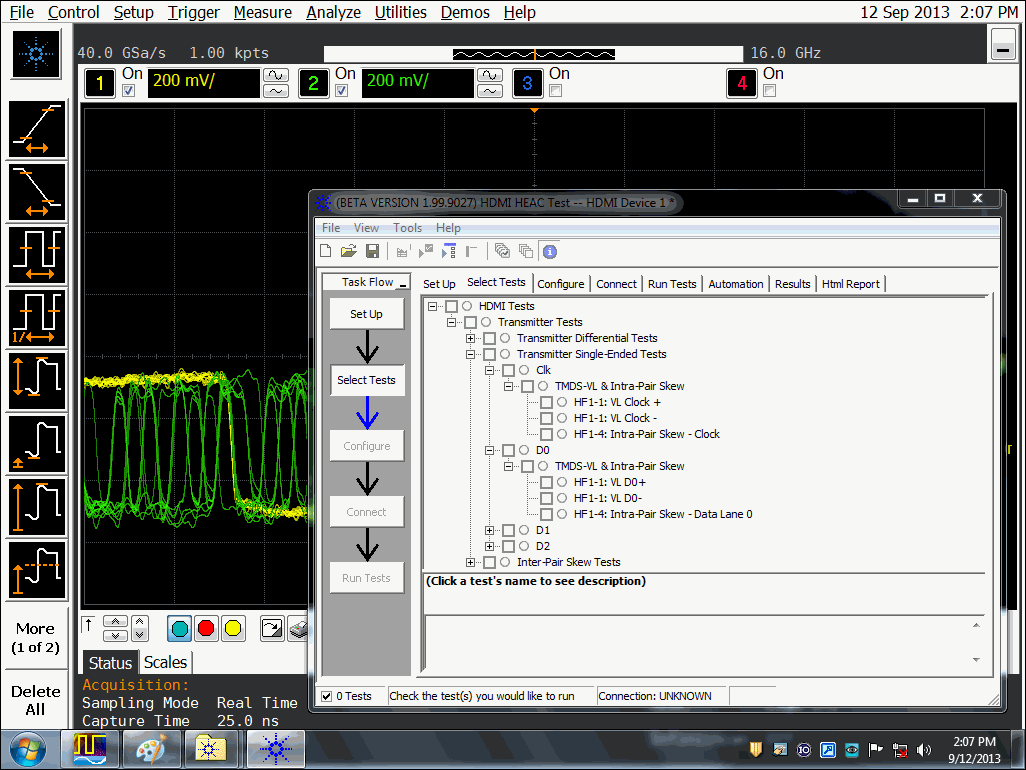The width and height of the screenshot is (1026, 770).
Task: Click the save icon in HDMI toolbar
Action: pos(372,251)
